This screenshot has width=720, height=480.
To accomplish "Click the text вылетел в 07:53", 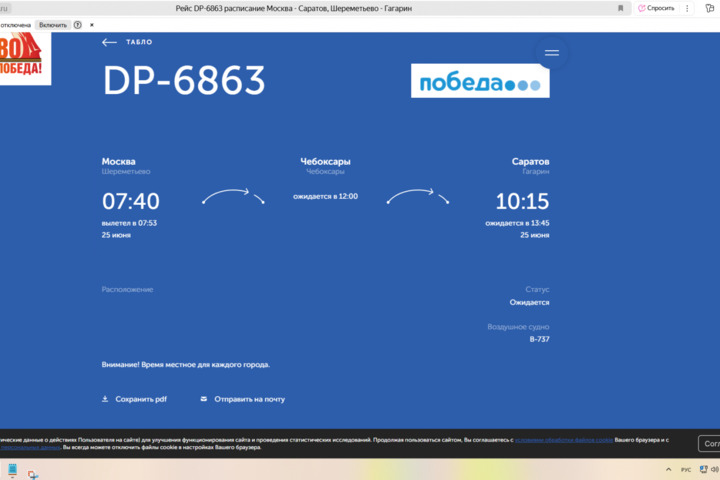I will click(129, 223).
